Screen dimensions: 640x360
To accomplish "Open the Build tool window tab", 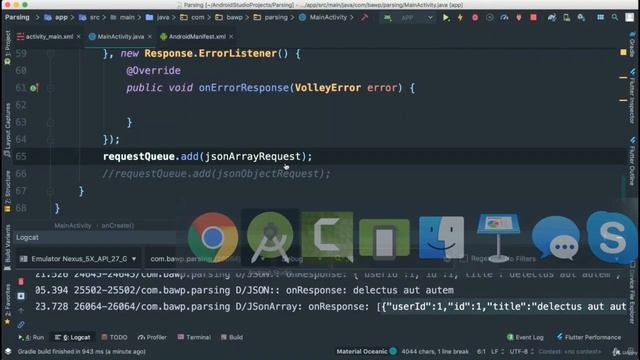I will [x=232, y=337].
